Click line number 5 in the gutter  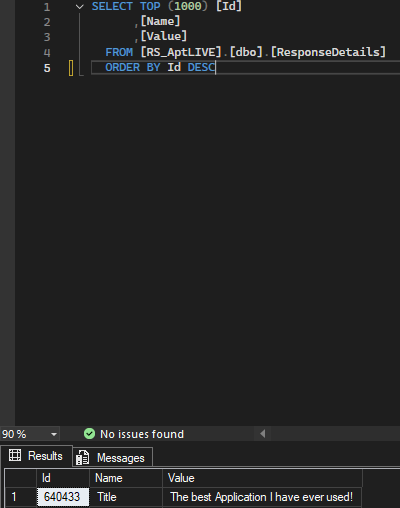click(47, 68)
